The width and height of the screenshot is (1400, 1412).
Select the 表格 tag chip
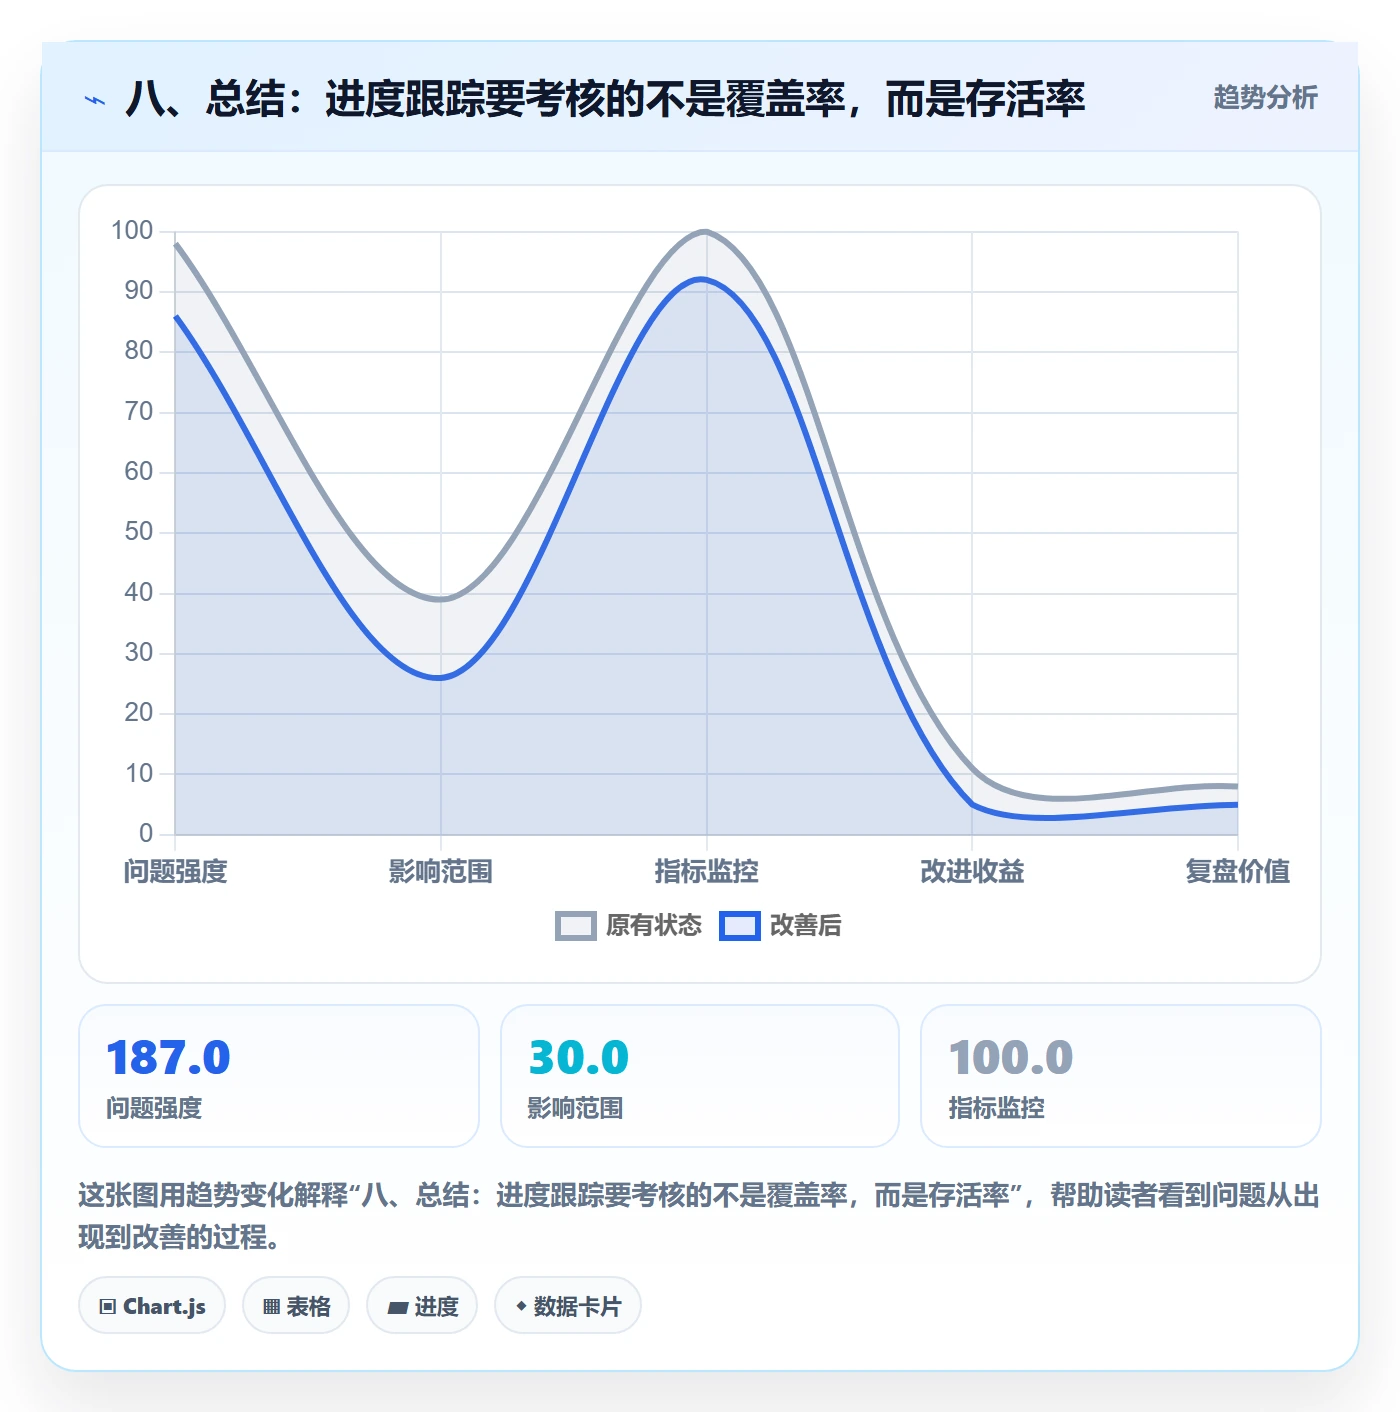(x=296, y=1305)
